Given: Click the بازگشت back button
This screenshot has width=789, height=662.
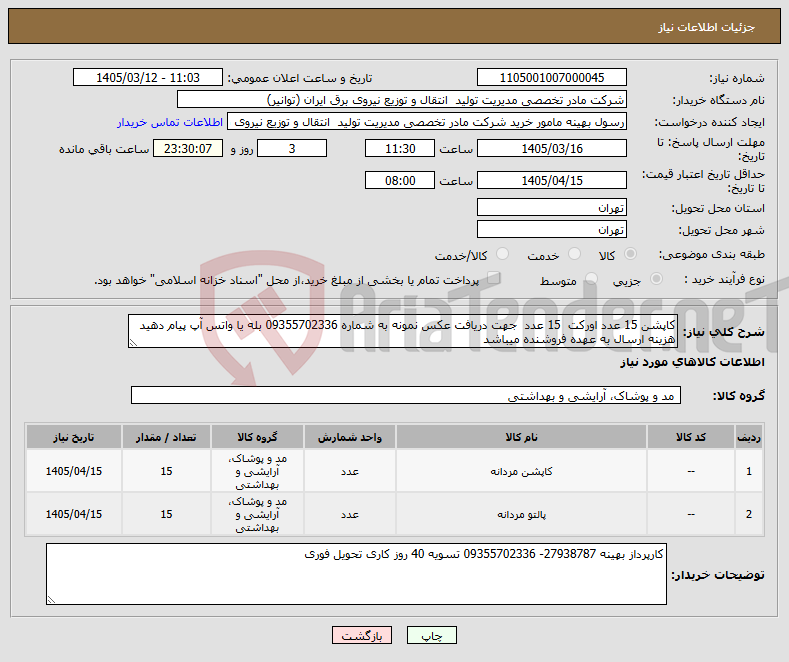Looking at the screenshot, I should point(362,636).
